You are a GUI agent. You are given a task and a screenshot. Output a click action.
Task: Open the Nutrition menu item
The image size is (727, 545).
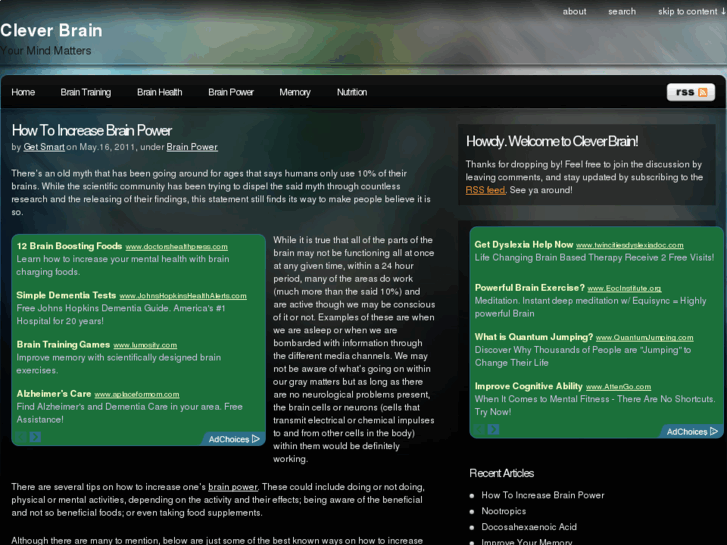[x=352, y=92]
